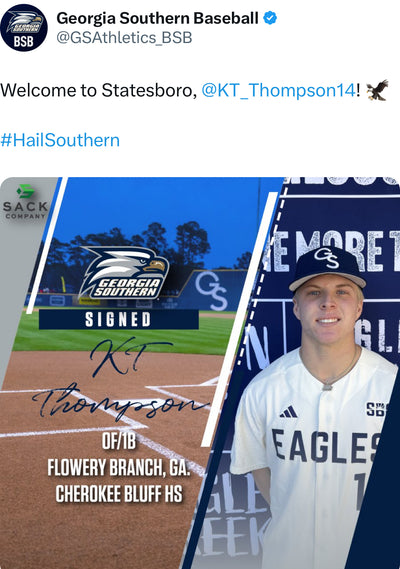Click the eagle emoji in the tweet
Screen dimensions: 400x569
pyautogui.click(x=377, y=90)
